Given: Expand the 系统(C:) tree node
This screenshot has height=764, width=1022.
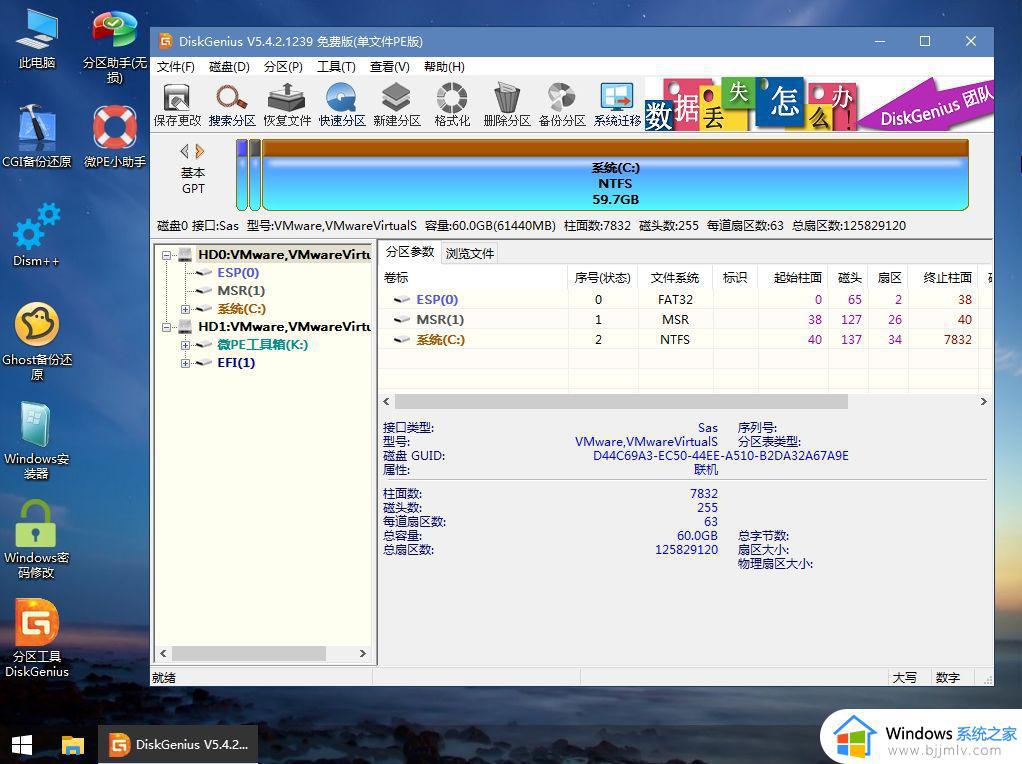Looking at the screenshot, I should coord(186,309).
